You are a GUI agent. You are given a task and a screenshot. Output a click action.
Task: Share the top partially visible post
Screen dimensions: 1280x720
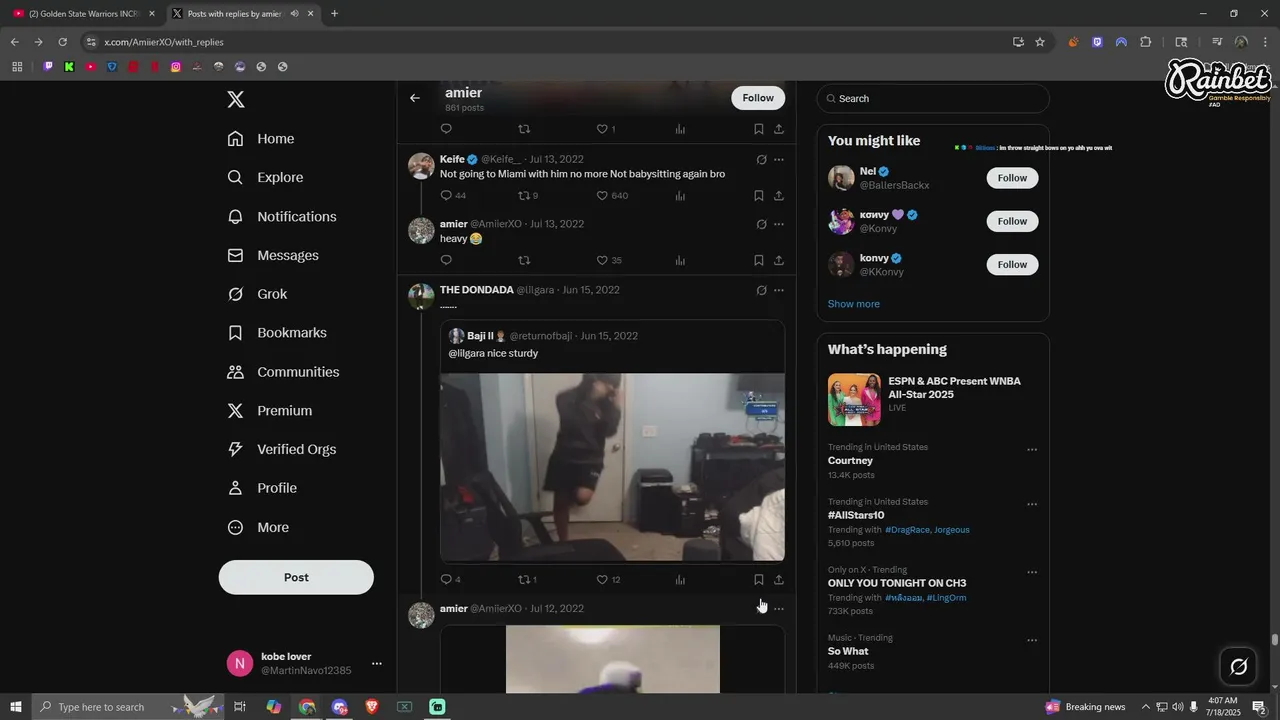(x=779, y=129)
